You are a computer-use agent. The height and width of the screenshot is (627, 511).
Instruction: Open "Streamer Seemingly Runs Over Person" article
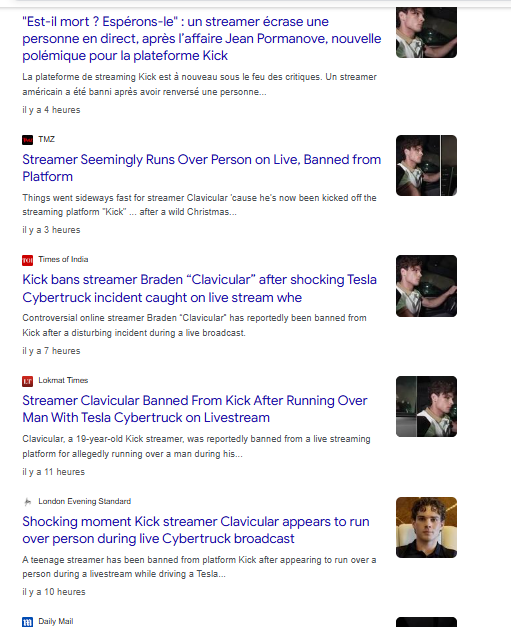pyautogui.click(x=202, y=168)
